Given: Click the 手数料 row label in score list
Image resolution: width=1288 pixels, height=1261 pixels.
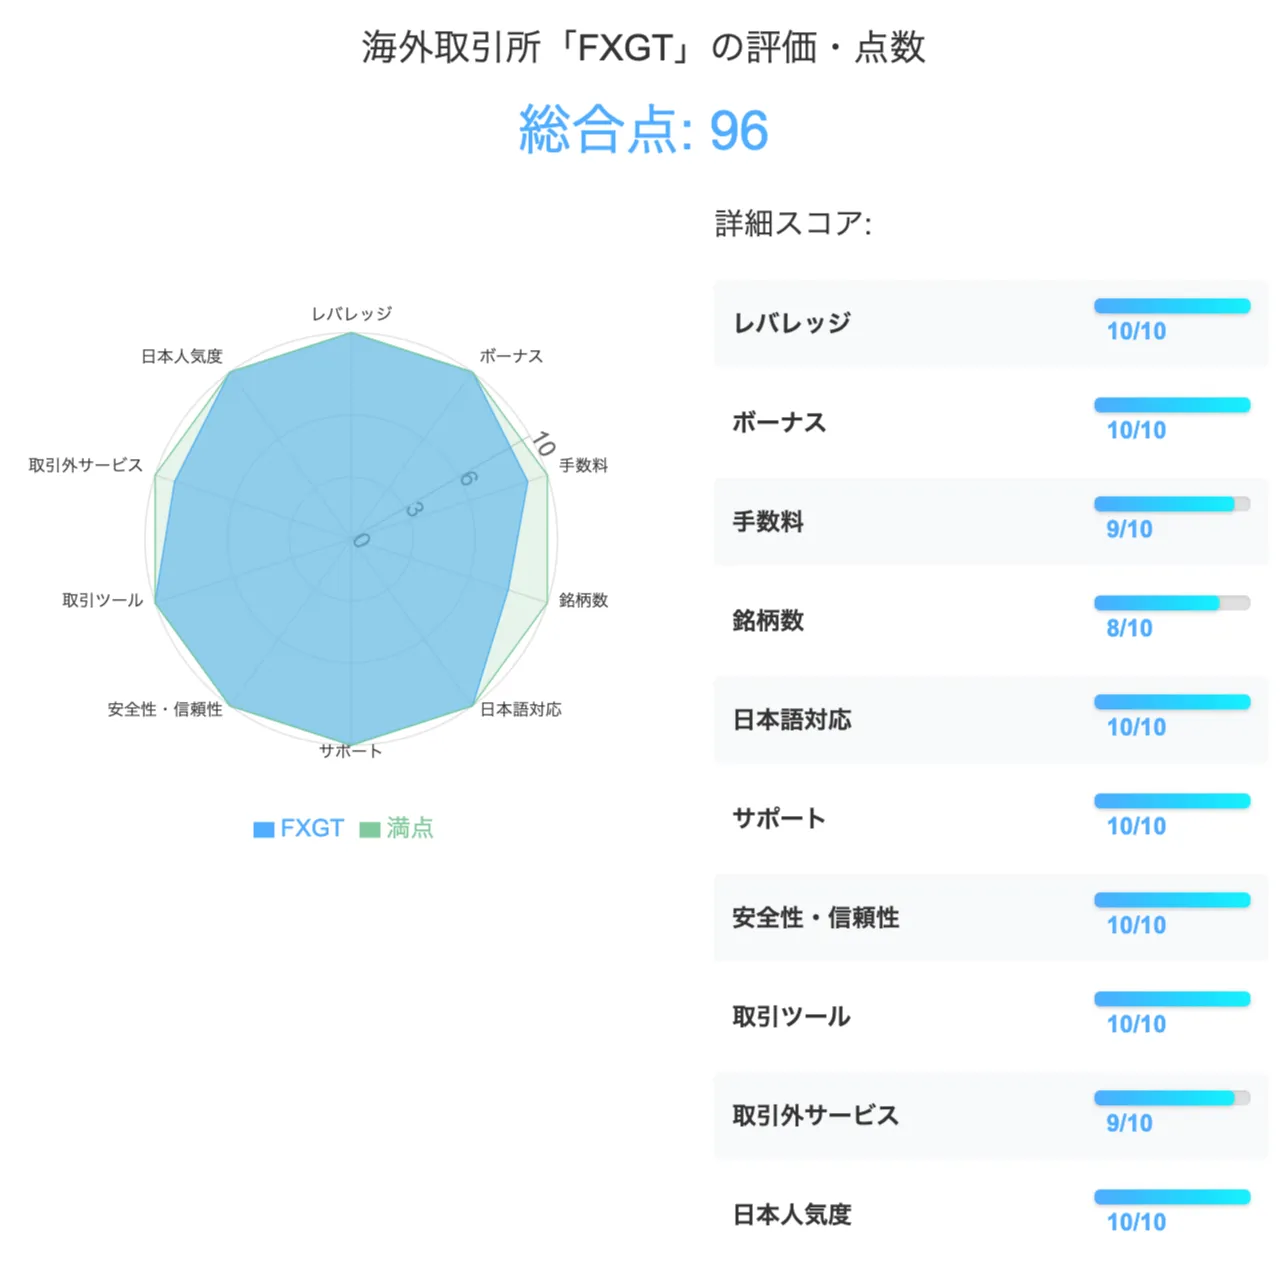Looking at the screenshot, I should (768, 521).
